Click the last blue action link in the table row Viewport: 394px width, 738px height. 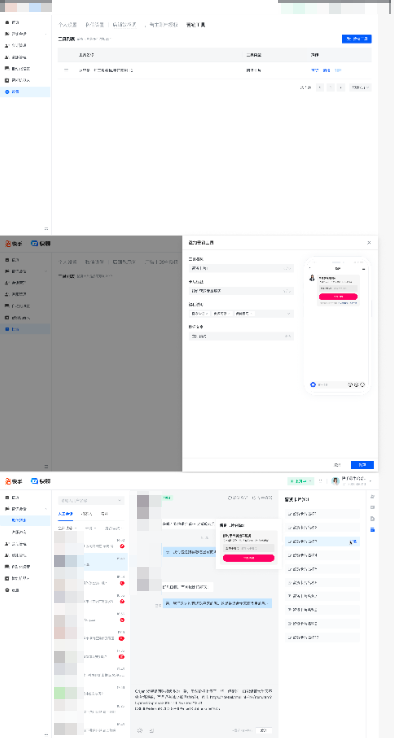[338, 70]
